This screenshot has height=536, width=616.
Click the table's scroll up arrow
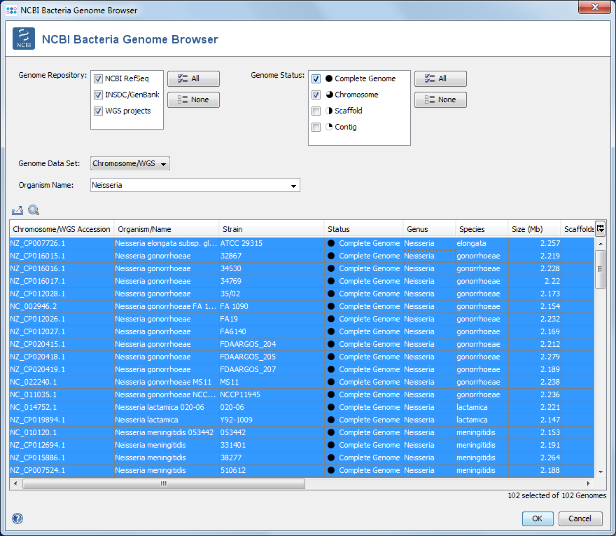(x=600, y=244)
